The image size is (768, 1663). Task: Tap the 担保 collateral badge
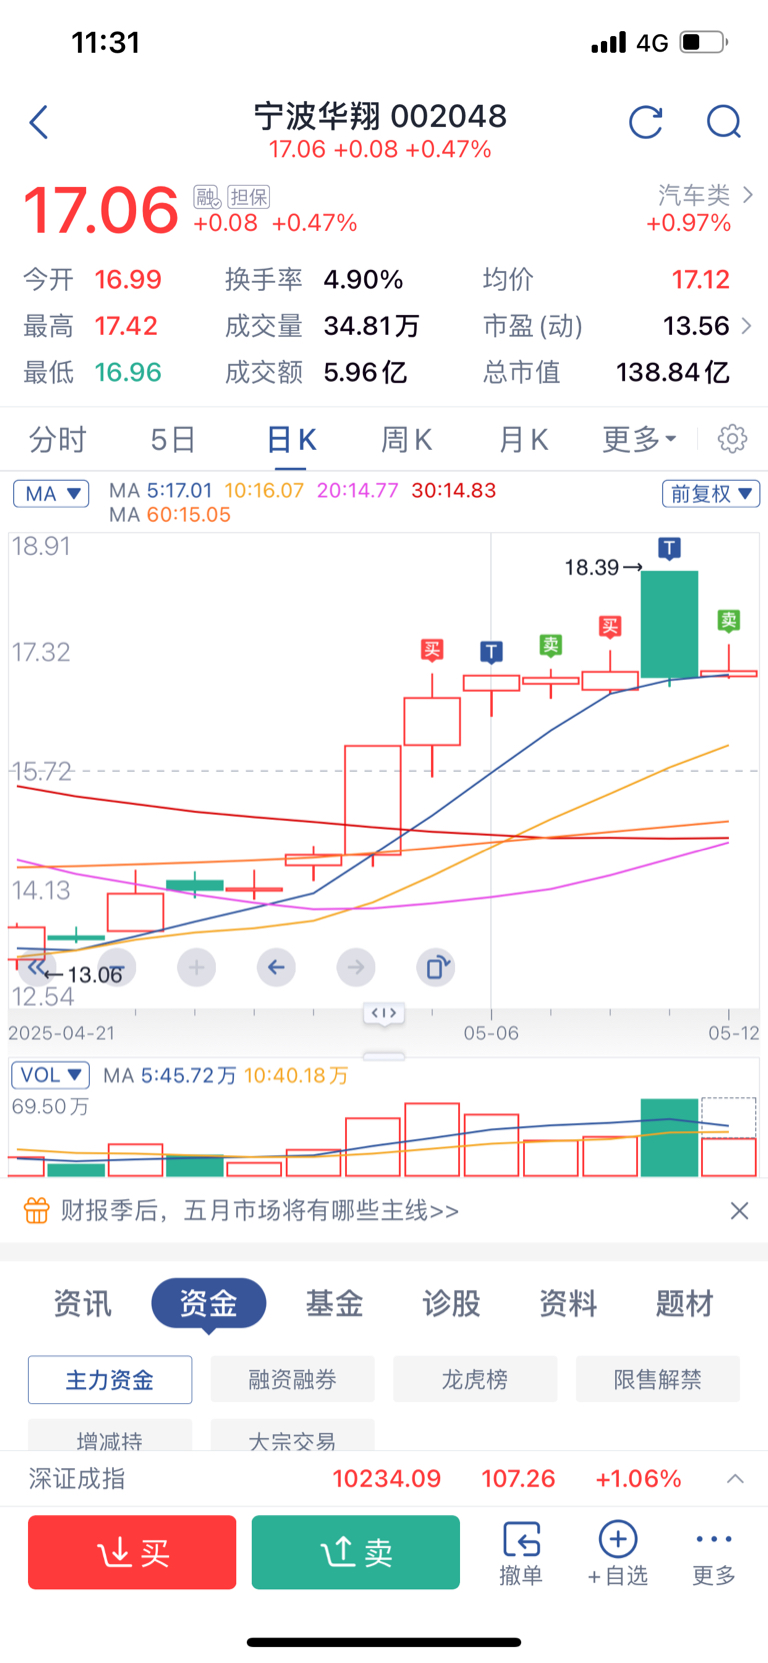pos(249,196)
